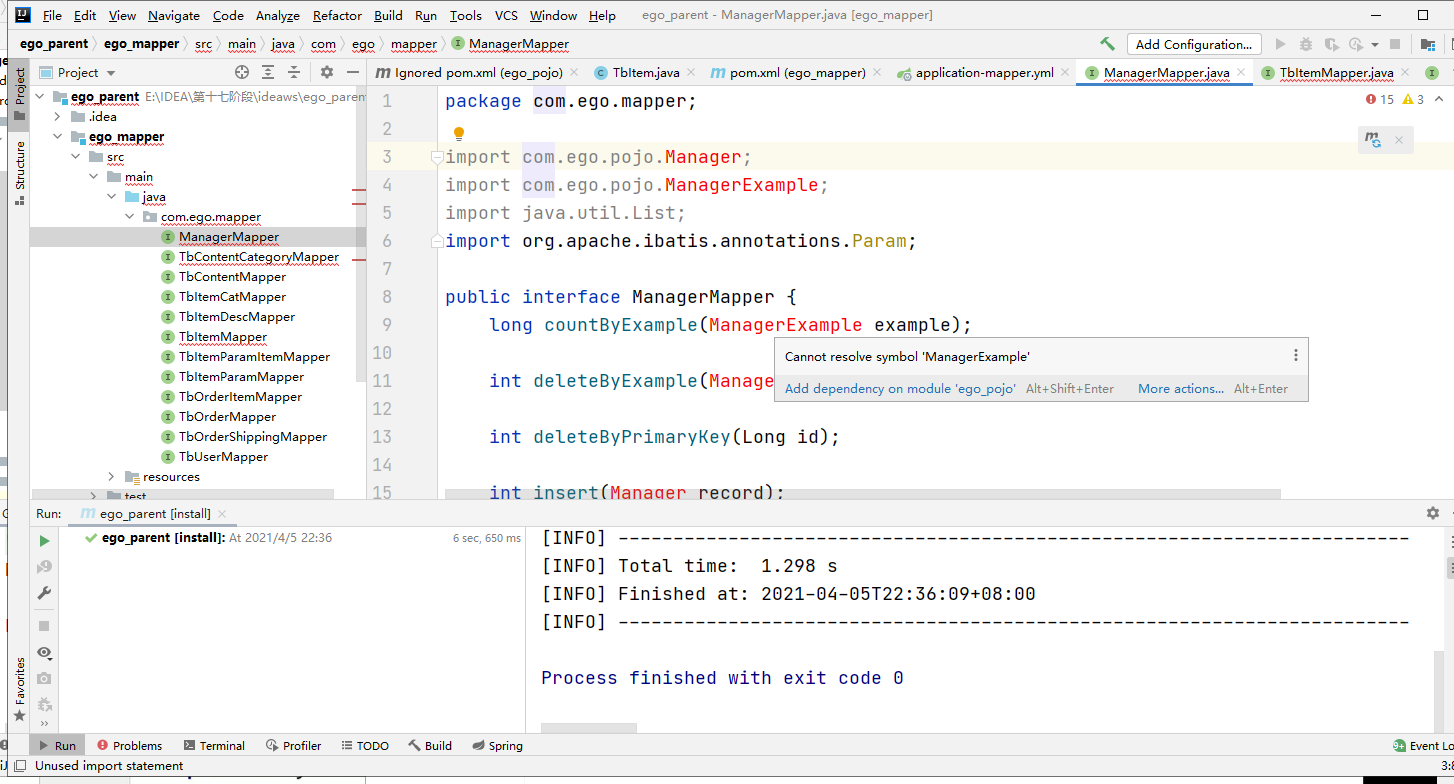Collapse the java source folder
1454x784 pixels.
point(111,197)
